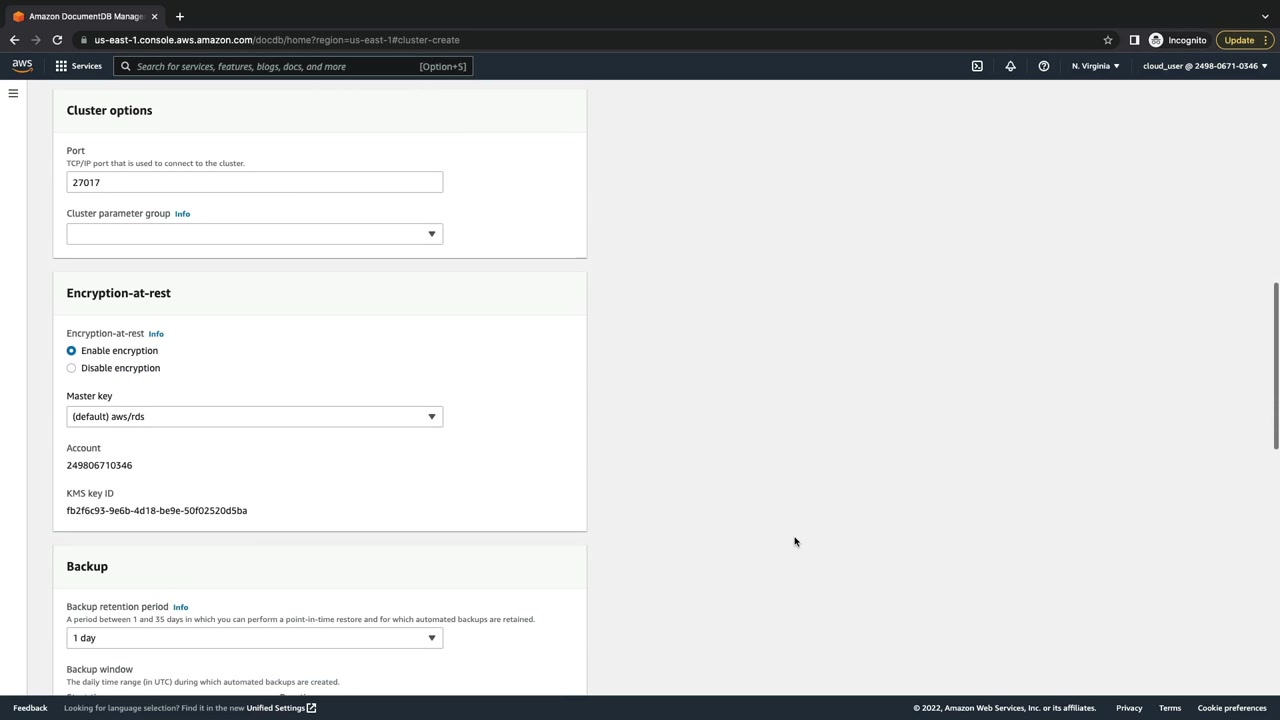Open the help question-mark icon

1043,66
